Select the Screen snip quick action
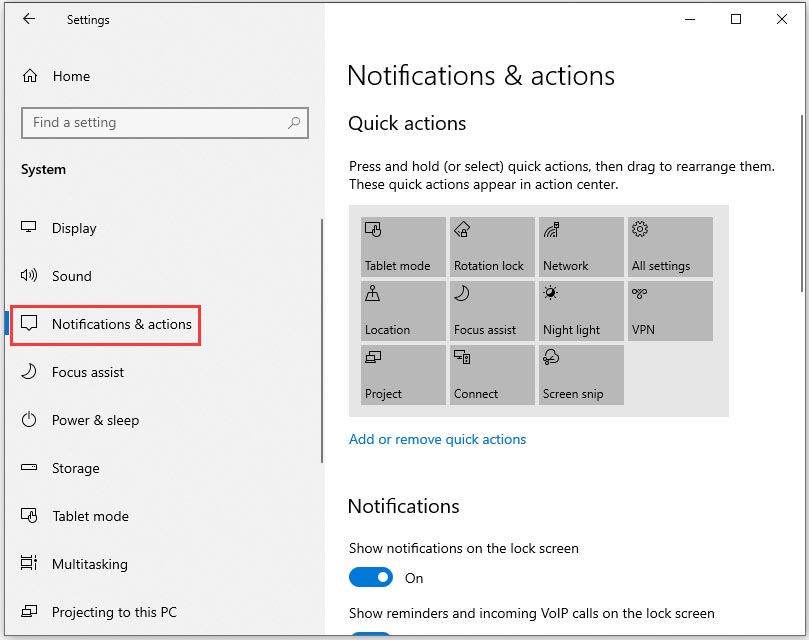809x640 pixels. [x=580, y=374]
